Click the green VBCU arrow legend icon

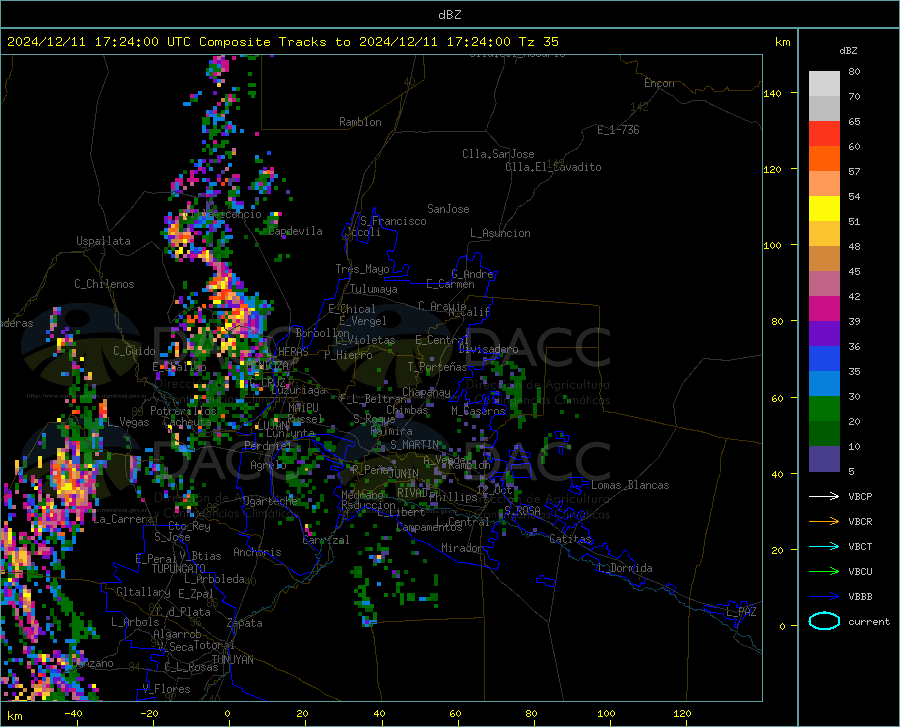pyautogui.click(x=824, y=572)
